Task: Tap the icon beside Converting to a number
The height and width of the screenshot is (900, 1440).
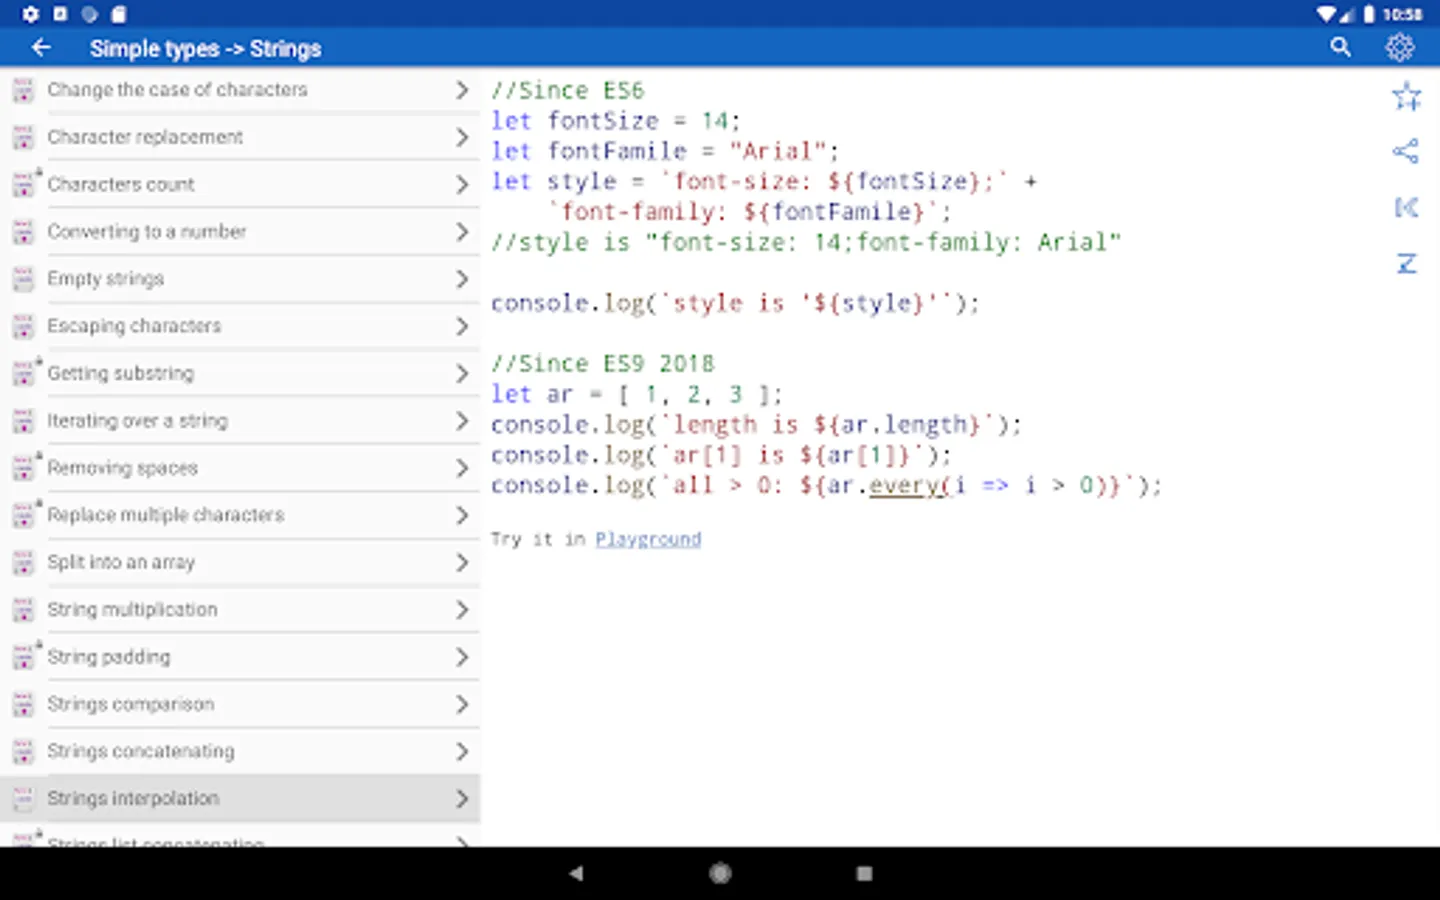Action: [23, 232]
